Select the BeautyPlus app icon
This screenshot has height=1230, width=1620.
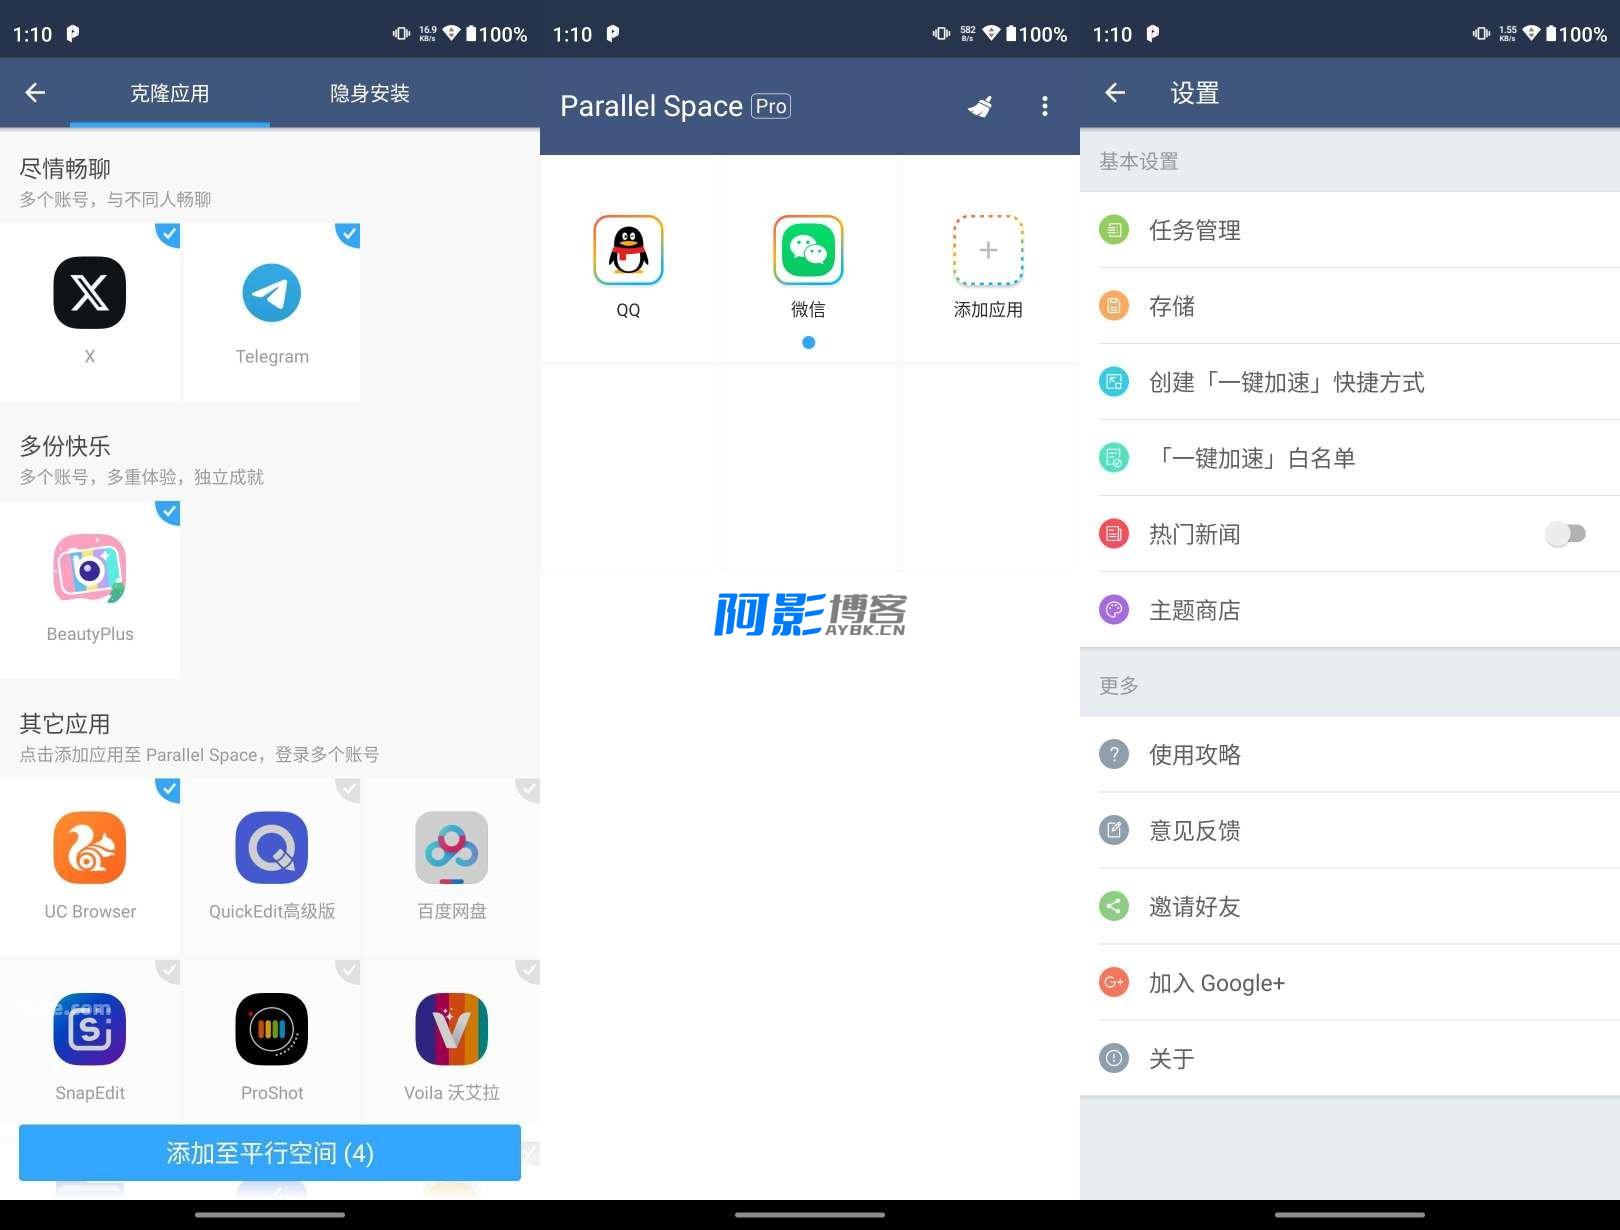click(x=90, y=570)
